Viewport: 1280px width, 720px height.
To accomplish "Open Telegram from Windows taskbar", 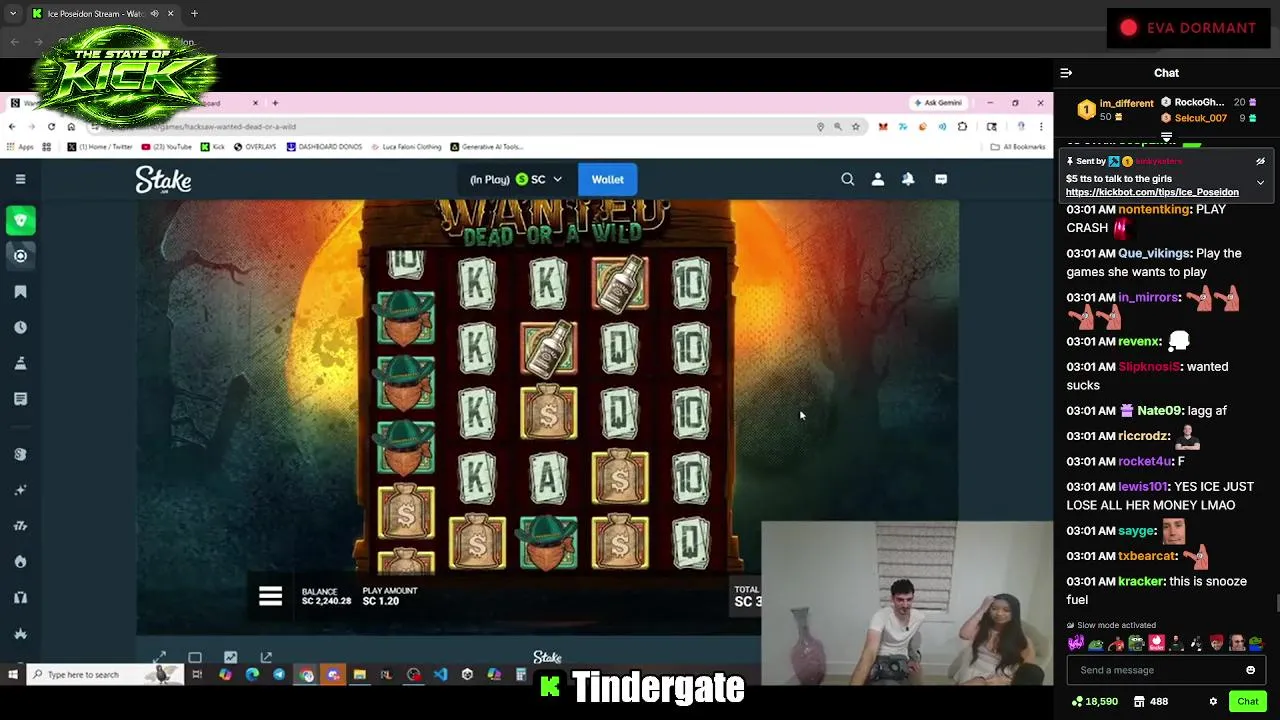I will click(x=278, y=675).
